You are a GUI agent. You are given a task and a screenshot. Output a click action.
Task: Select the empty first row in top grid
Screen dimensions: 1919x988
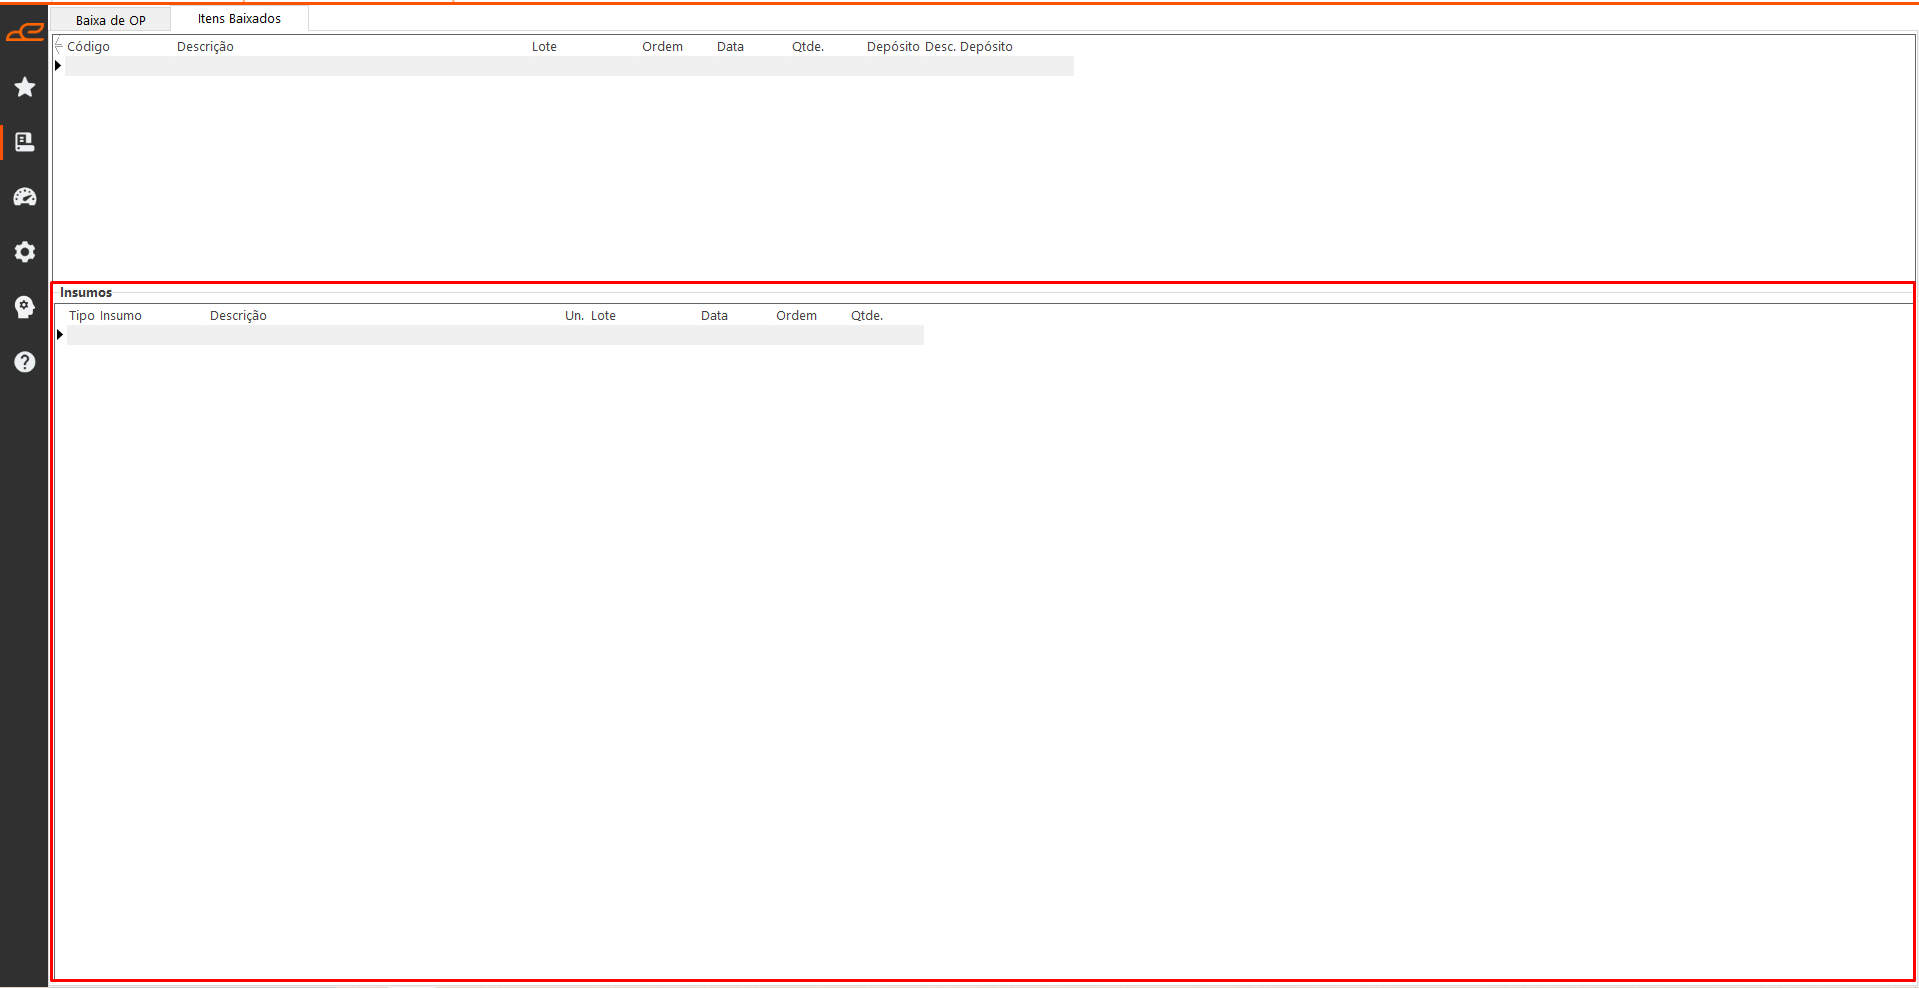click(x=568, y=66)
